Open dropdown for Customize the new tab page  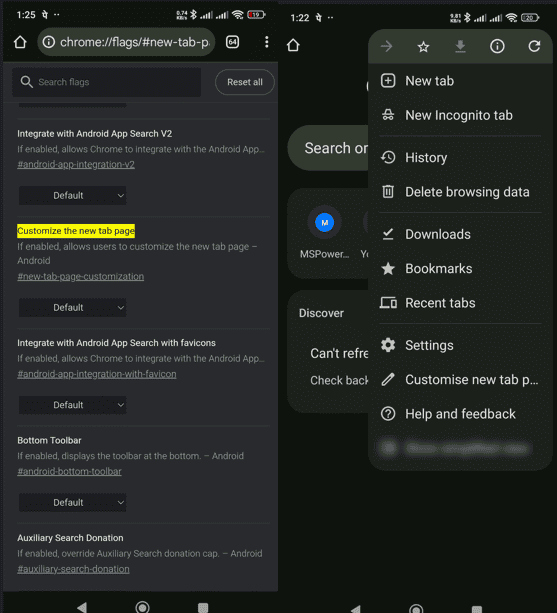tap(73, 308)
